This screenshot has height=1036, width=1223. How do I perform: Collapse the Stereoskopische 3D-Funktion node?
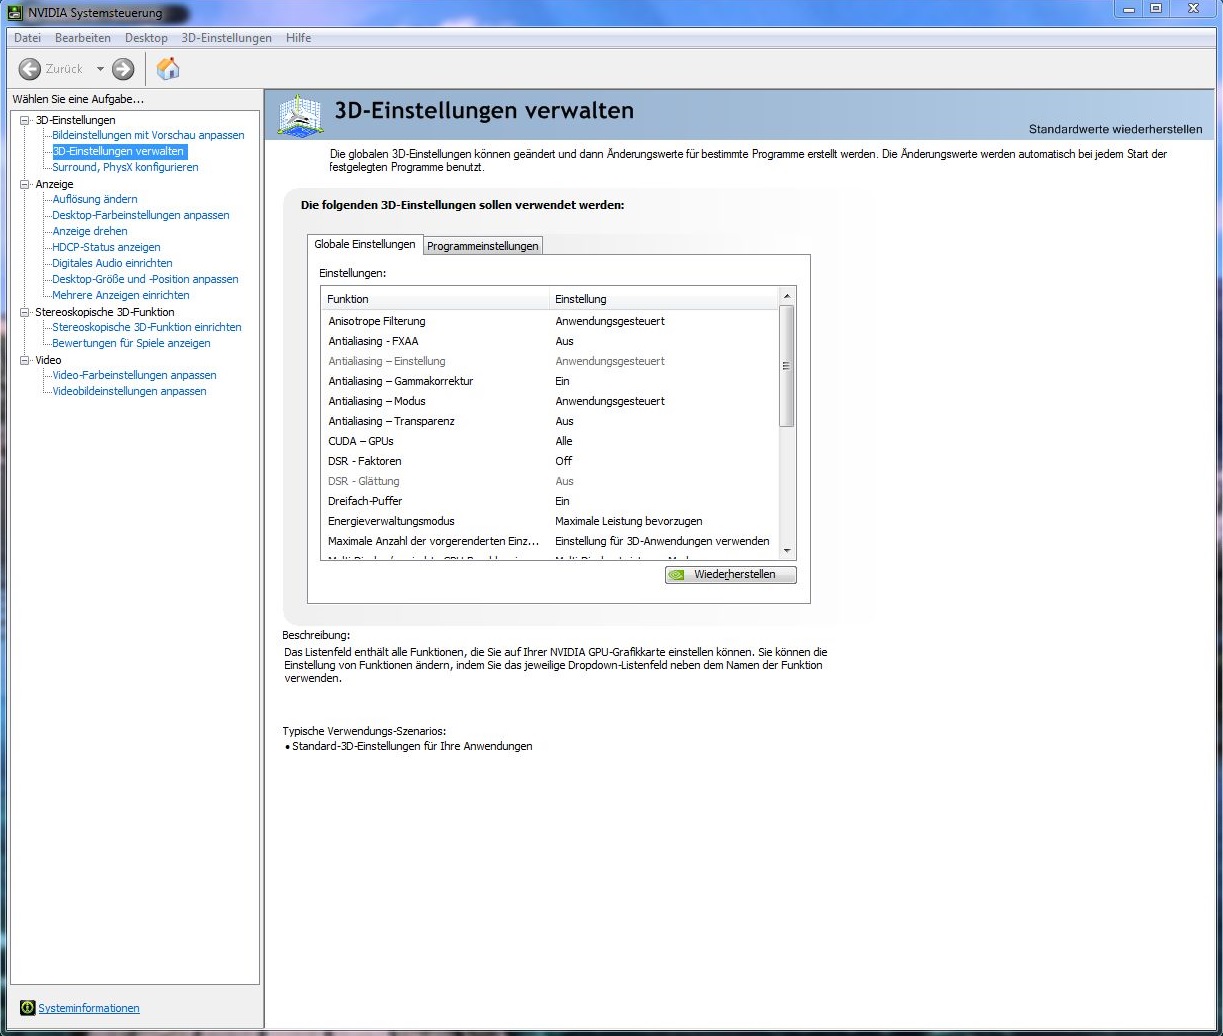click(25, 312)
